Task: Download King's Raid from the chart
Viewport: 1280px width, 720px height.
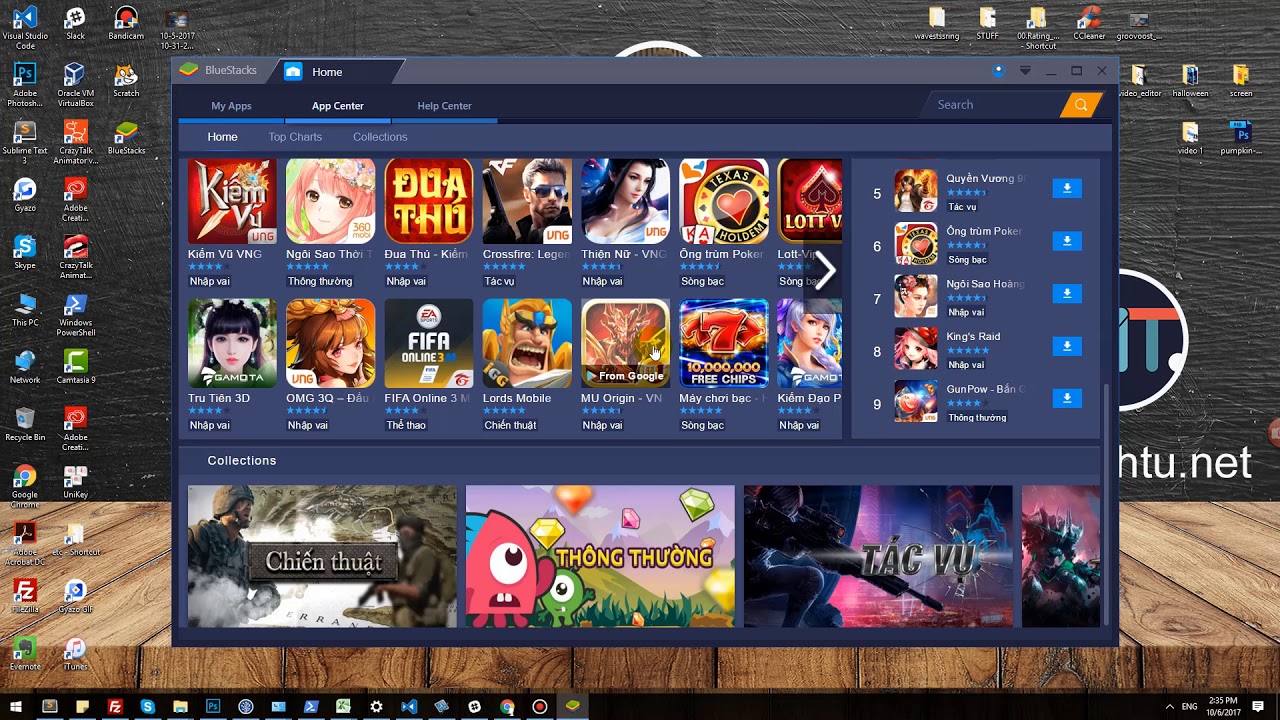Action: point(1067,346)
